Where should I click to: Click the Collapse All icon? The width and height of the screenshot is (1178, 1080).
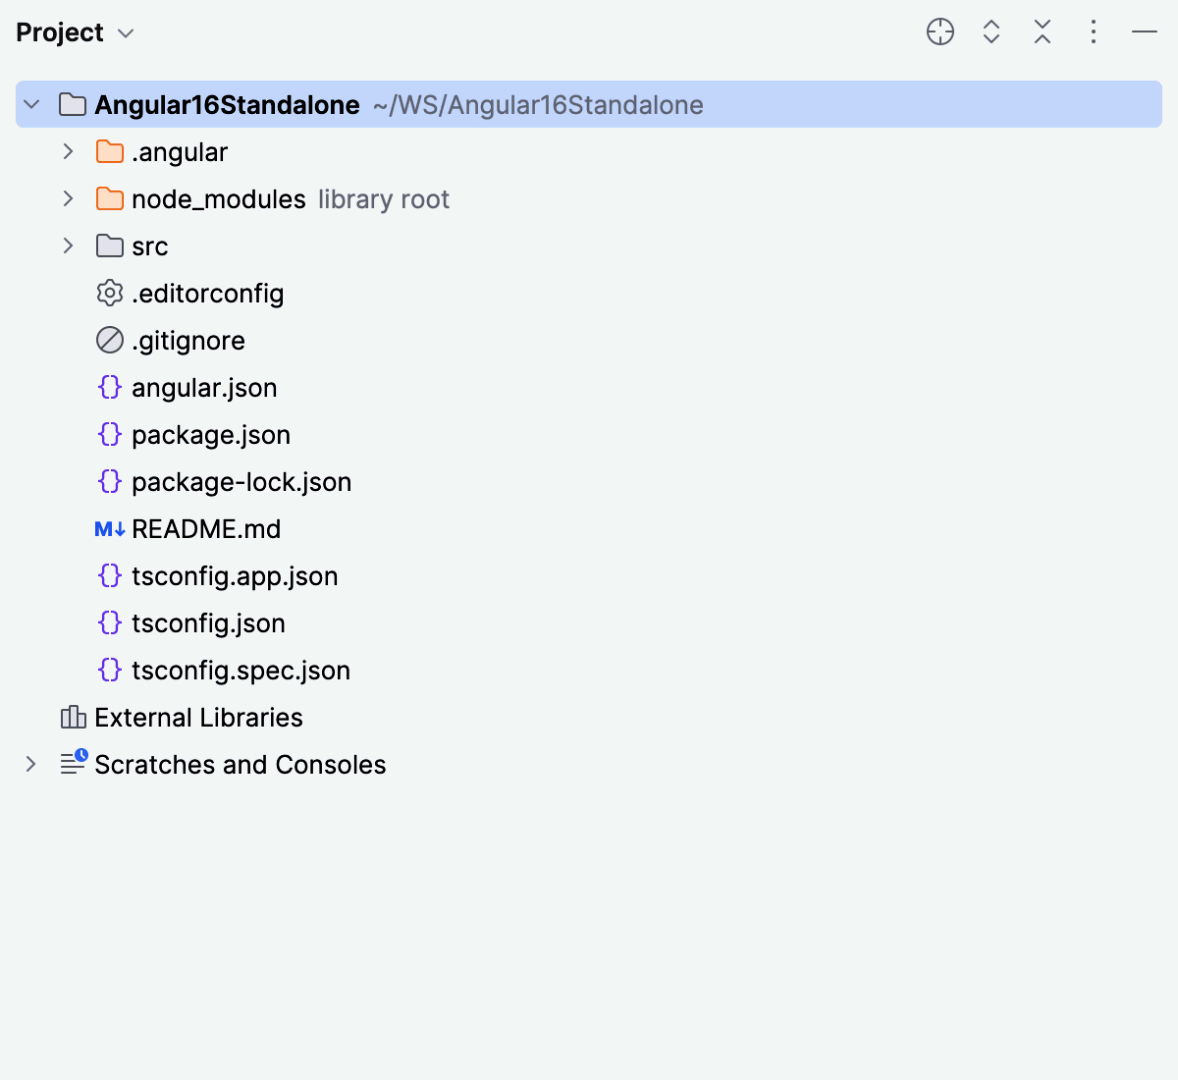click(1042, 31)
